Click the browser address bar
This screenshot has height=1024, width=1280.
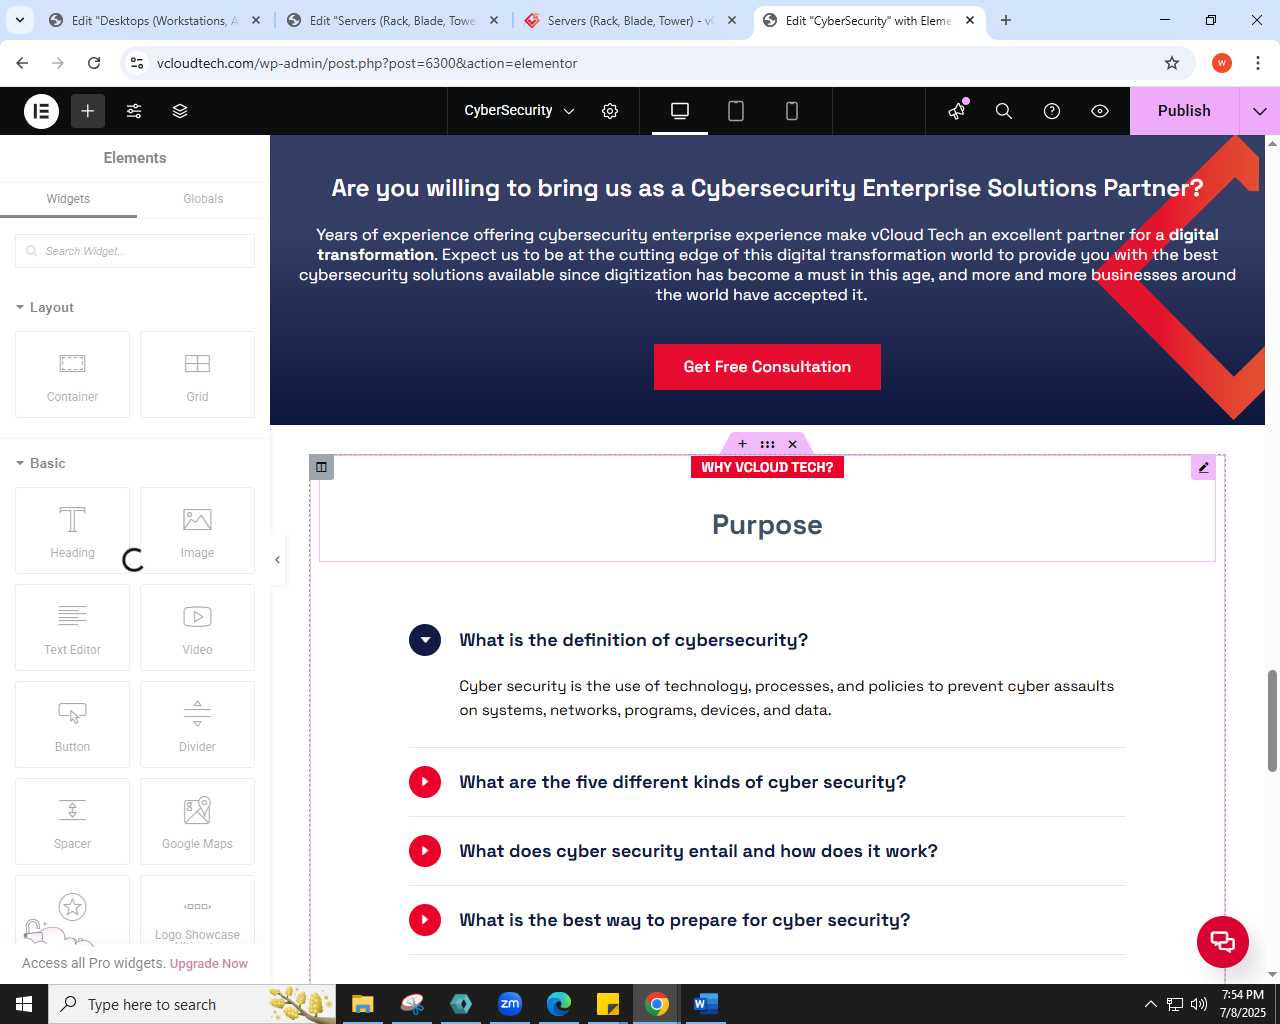point(655,63)
